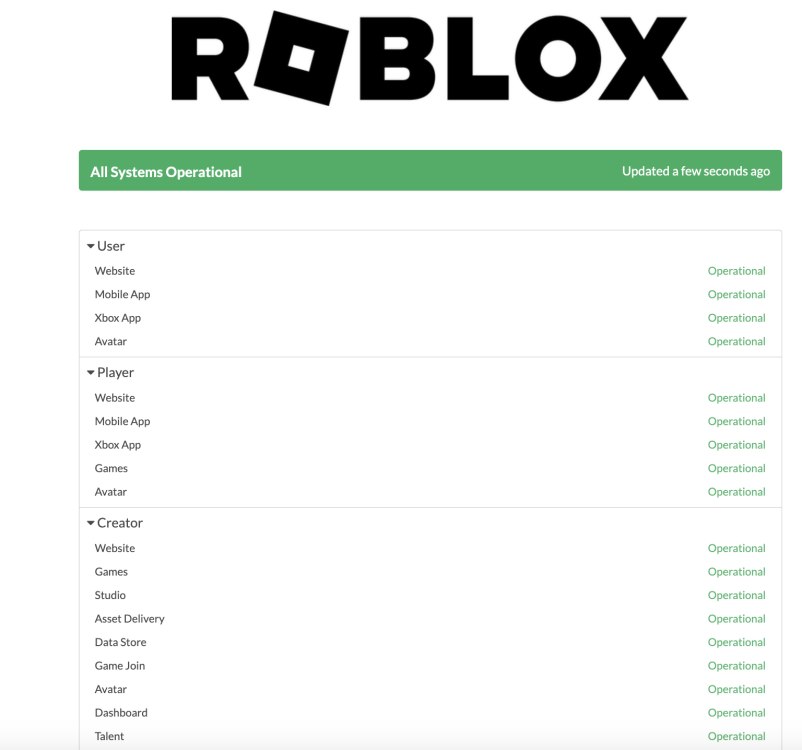Screen dimensions: 802x750
Task: Click the User section header
Action: 111,246
